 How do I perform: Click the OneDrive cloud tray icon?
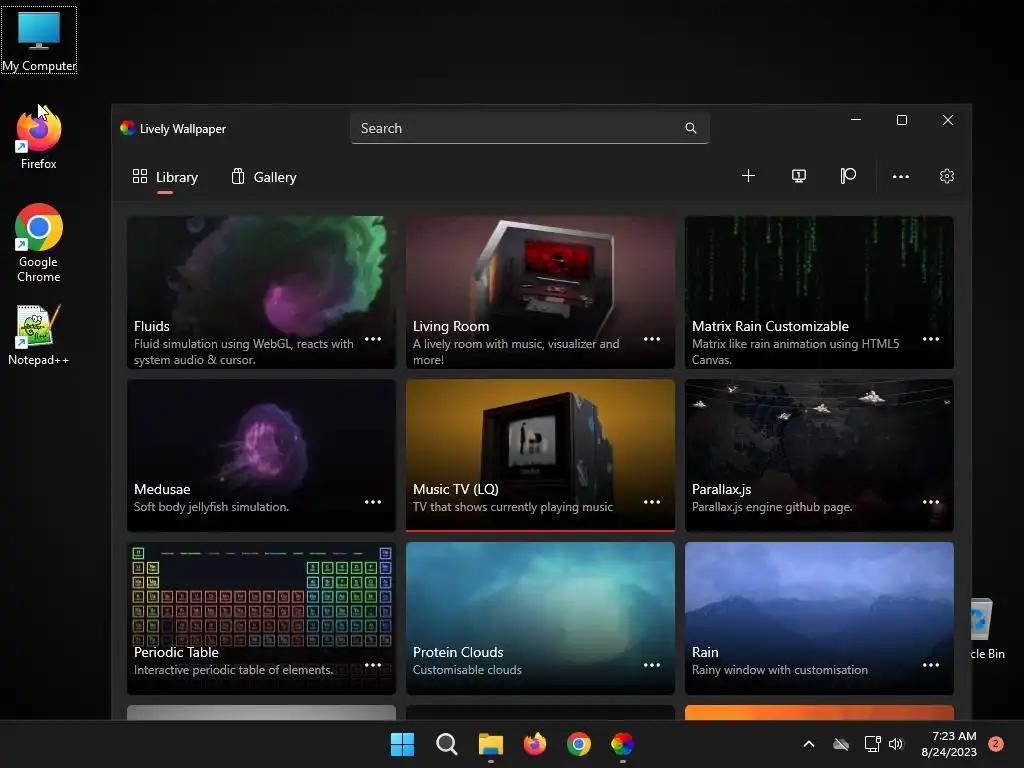841,744
